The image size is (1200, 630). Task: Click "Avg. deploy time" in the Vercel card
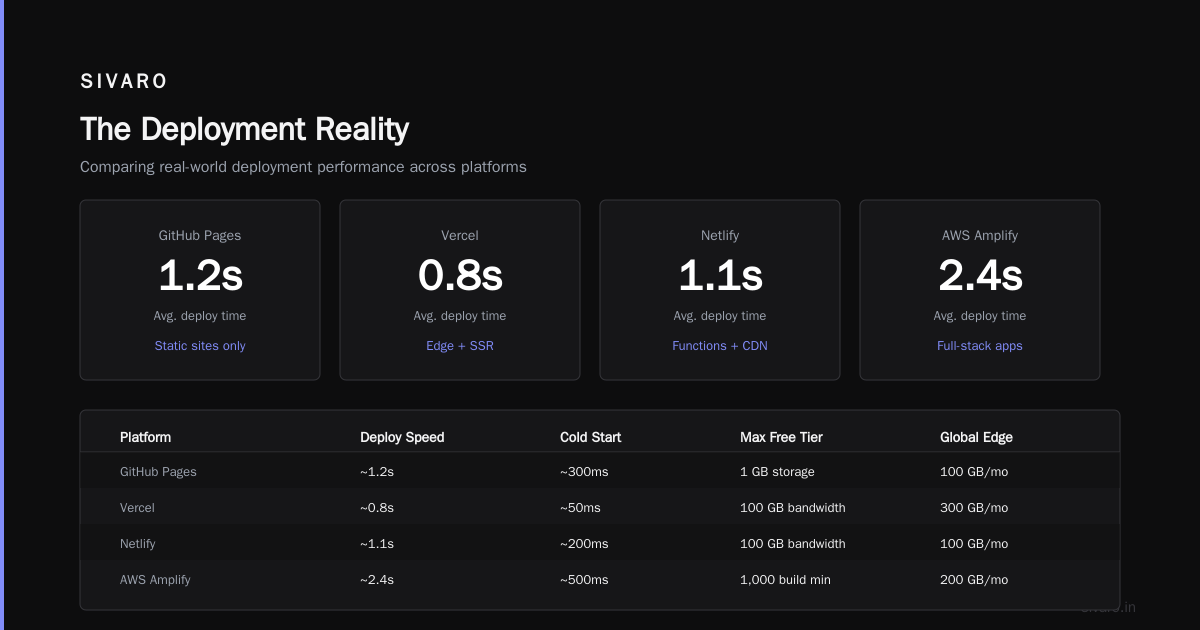click(460, 316)
